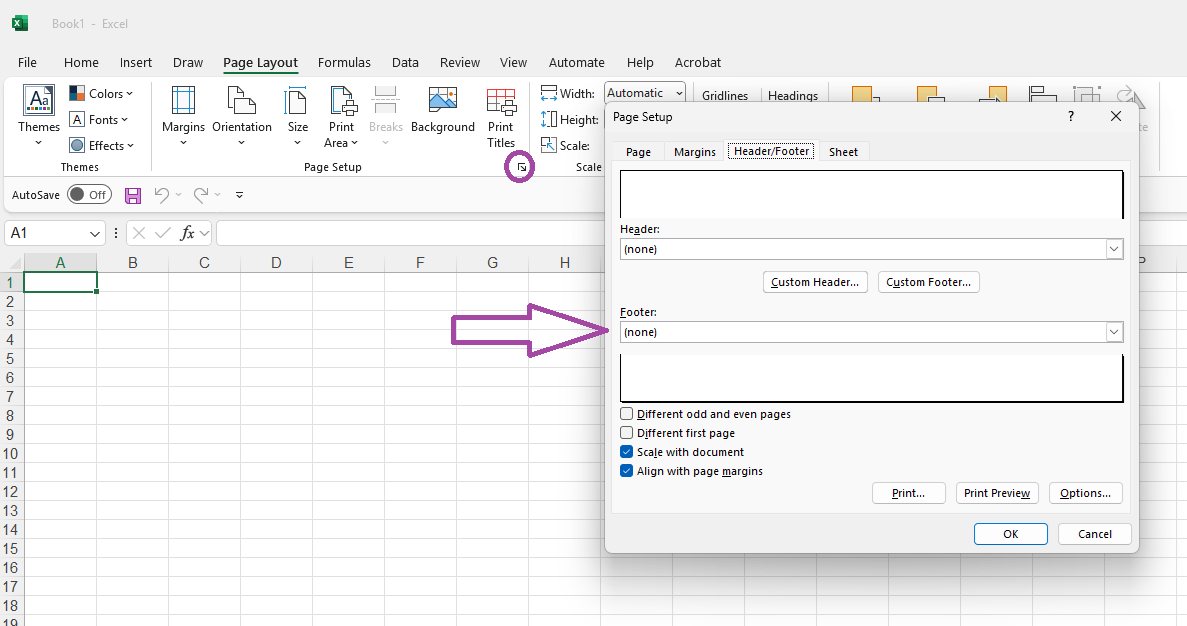
Task: Click Custom Header button
Action: click(x=815, y=282)
